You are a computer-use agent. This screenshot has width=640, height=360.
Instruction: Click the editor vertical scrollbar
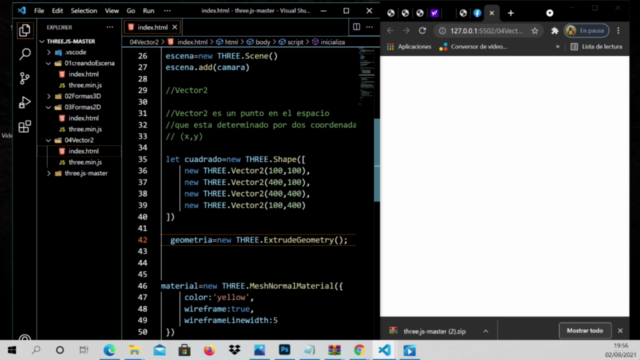(377, 160)
